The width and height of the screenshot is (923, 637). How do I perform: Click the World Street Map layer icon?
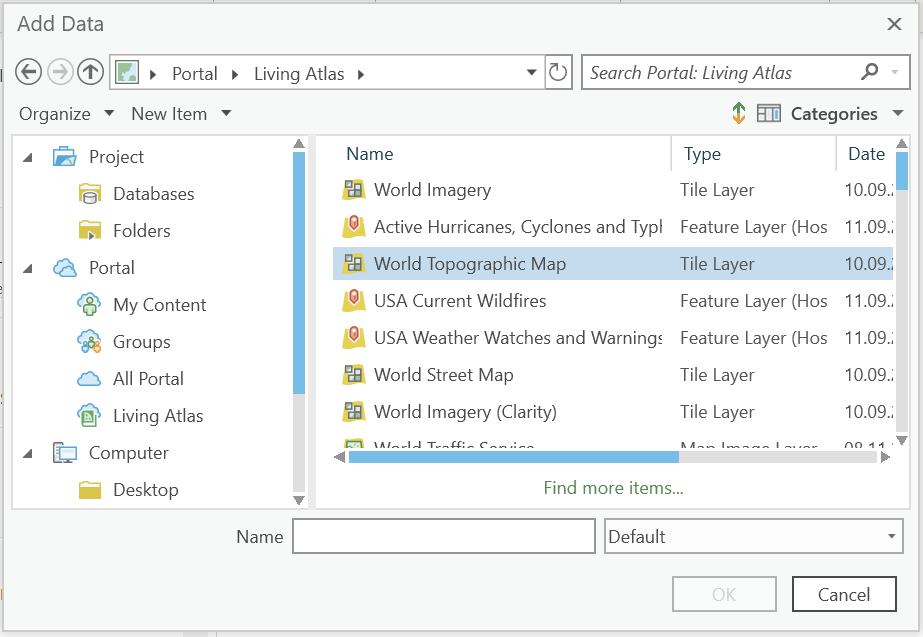(354, 374)
